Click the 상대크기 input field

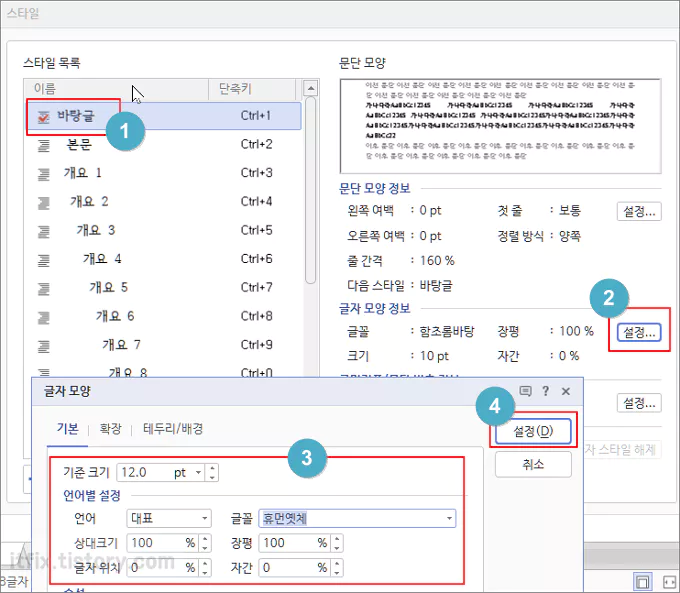(163, 543)
